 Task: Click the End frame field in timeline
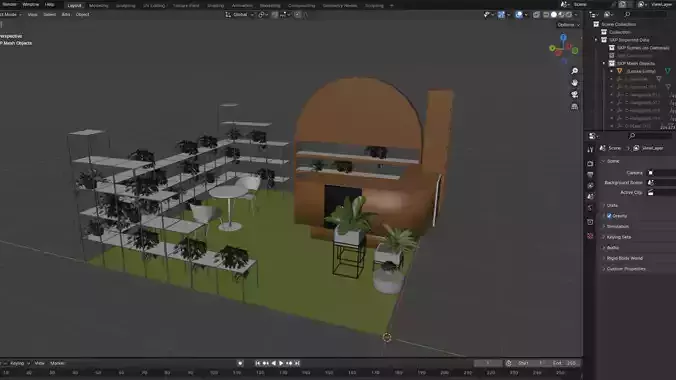(565, 363)
